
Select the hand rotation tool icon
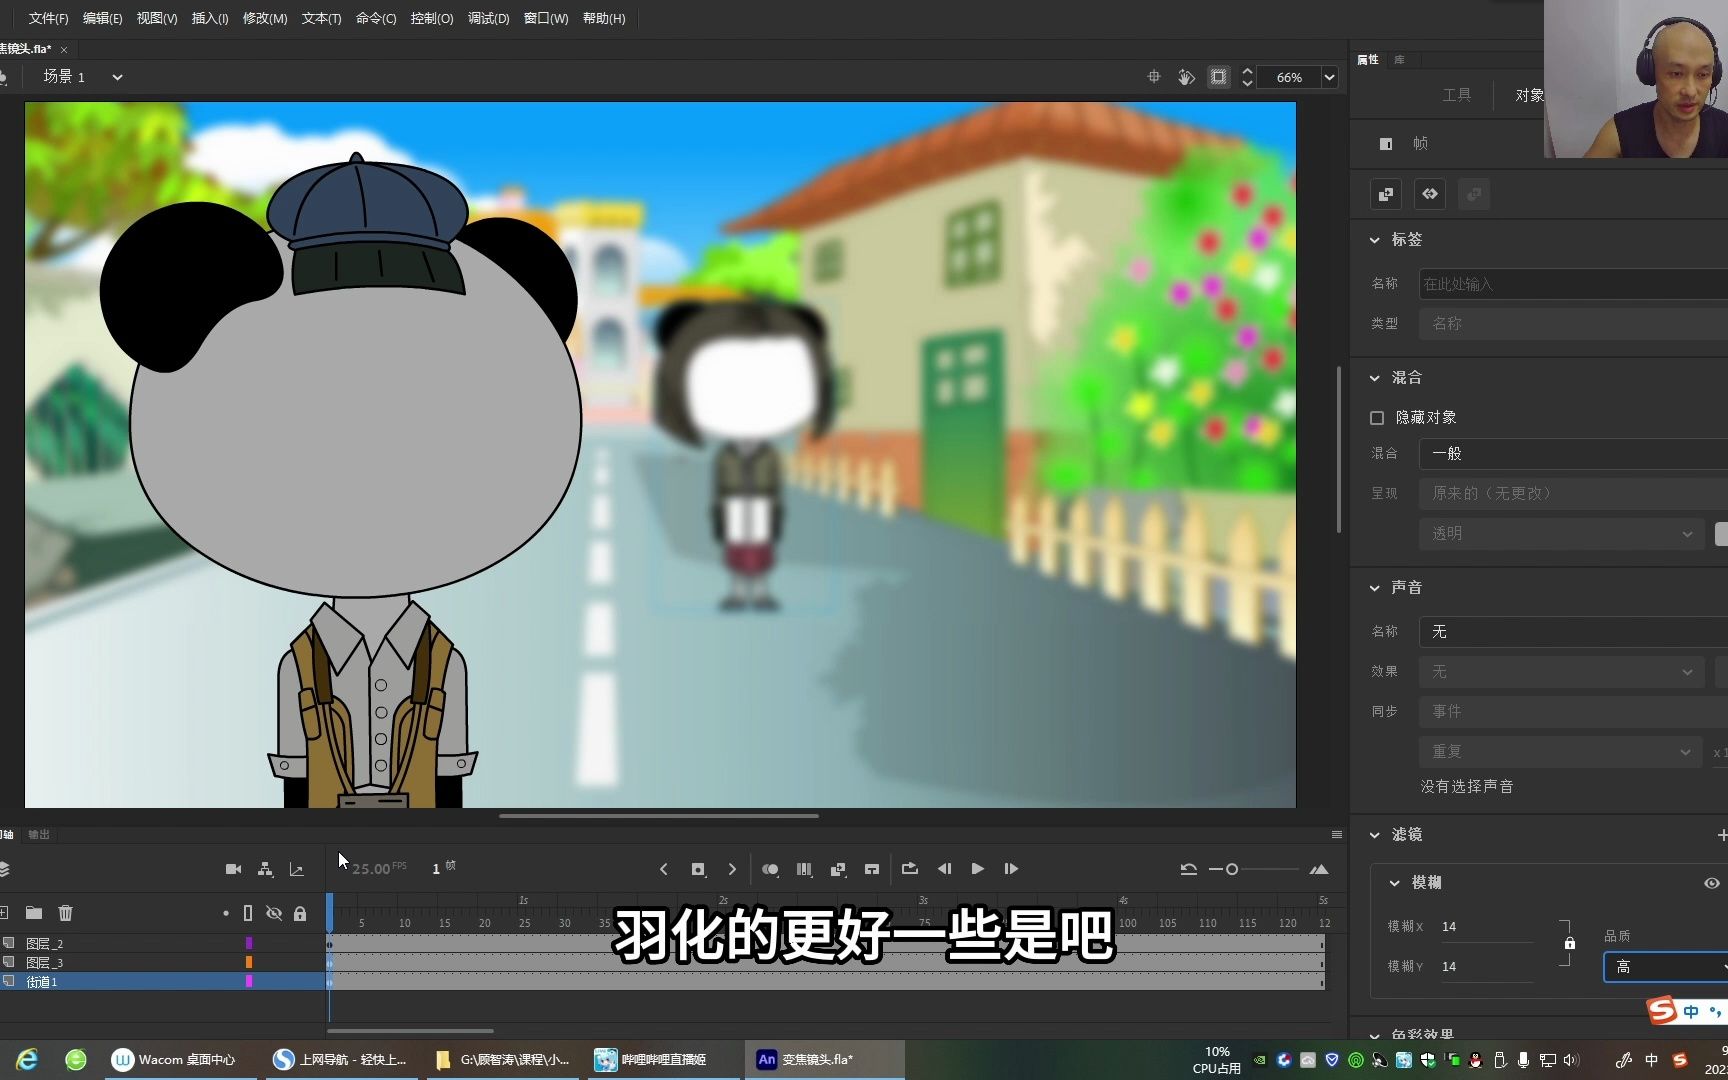(1186, 77)
